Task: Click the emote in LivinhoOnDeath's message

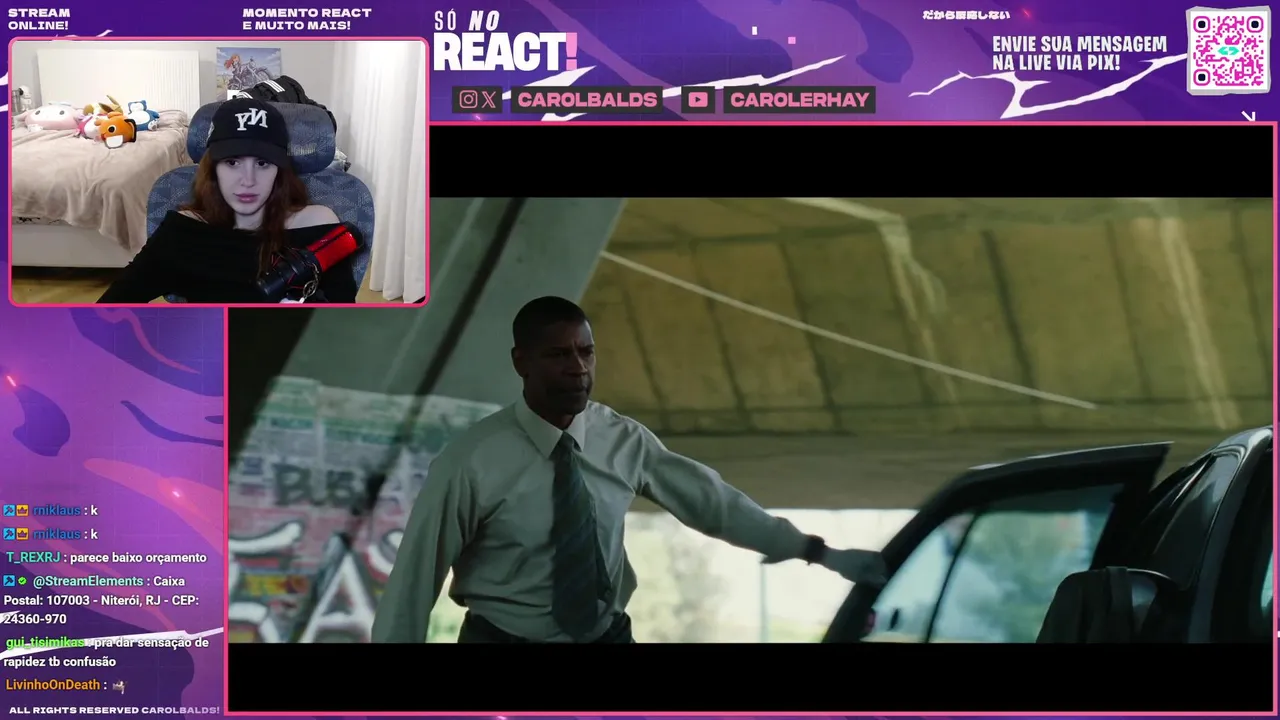Action: coord(119,686)
